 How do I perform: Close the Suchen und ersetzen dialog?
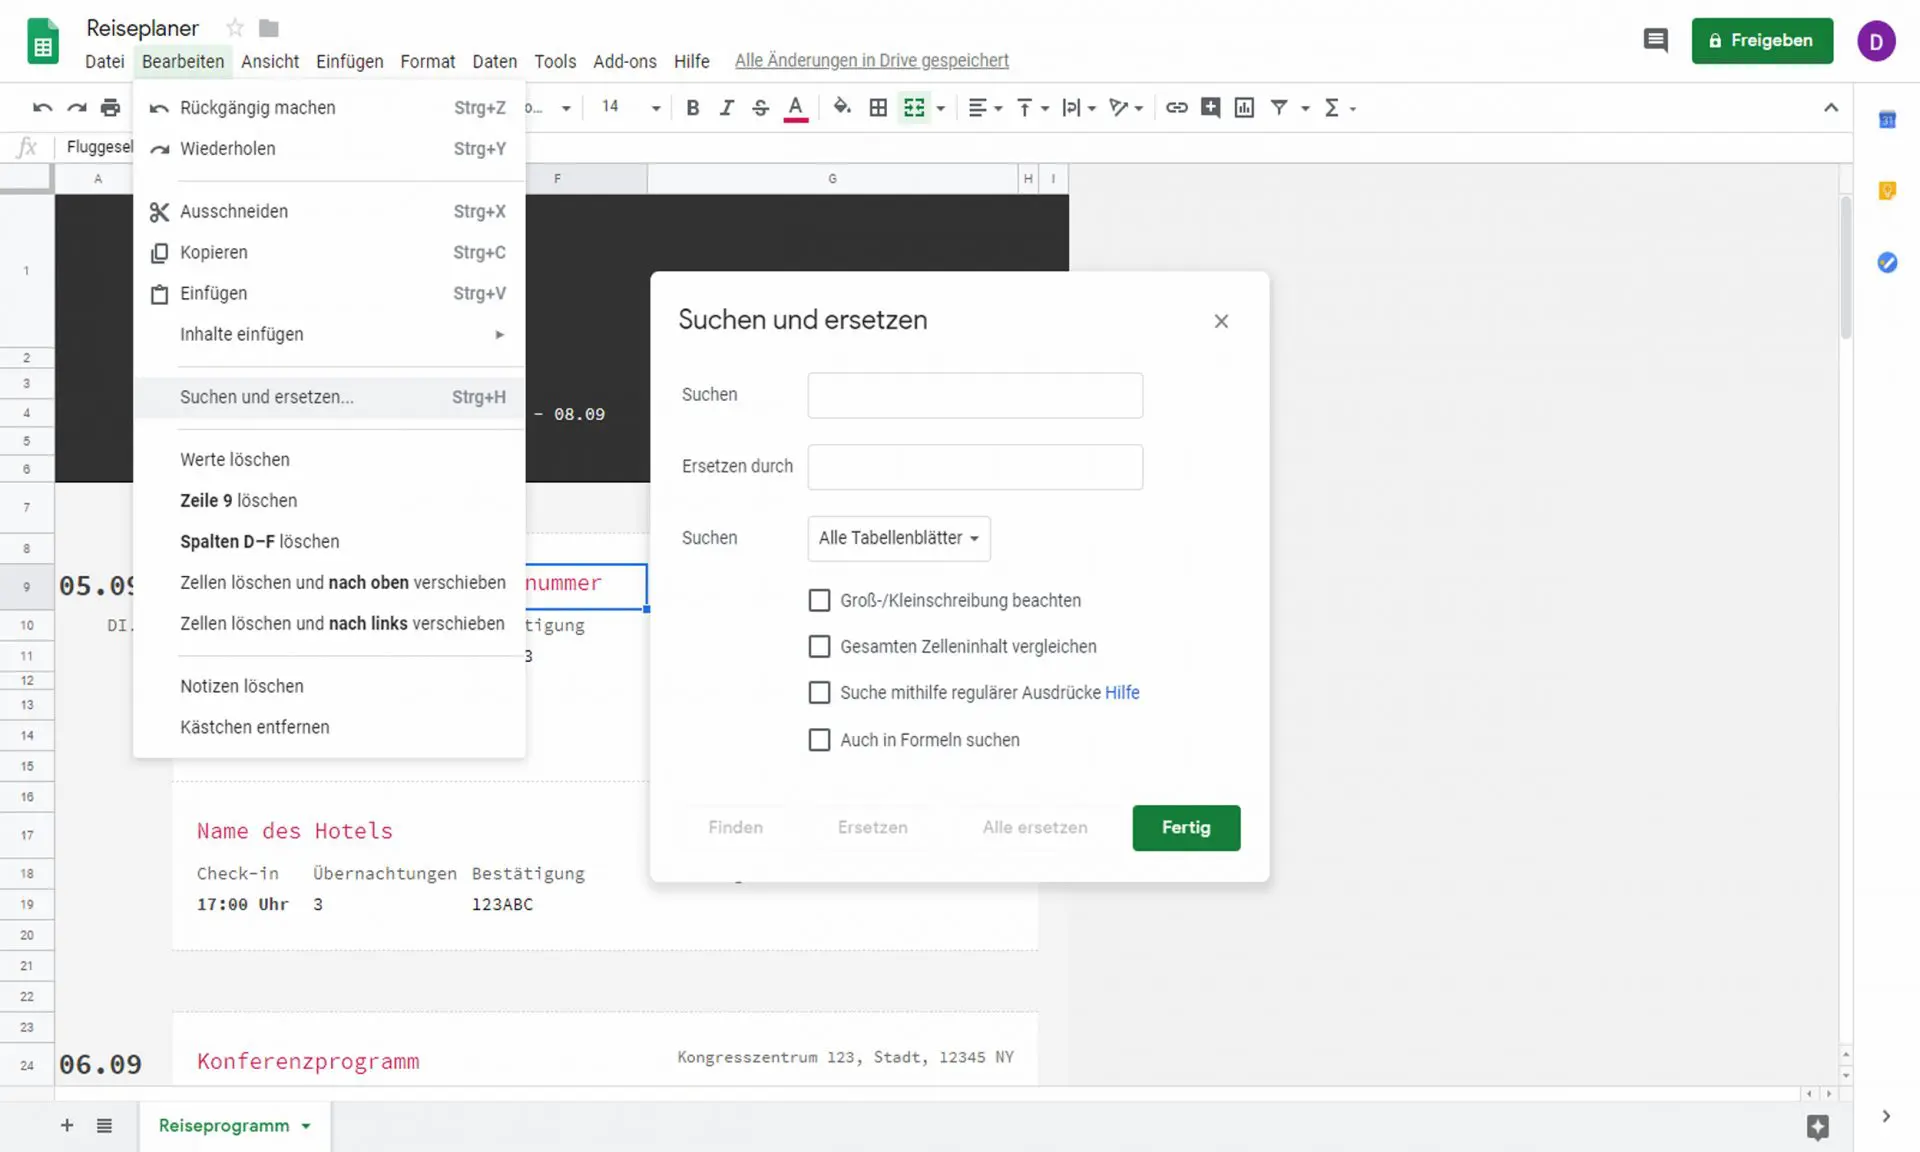(1221, 321)
